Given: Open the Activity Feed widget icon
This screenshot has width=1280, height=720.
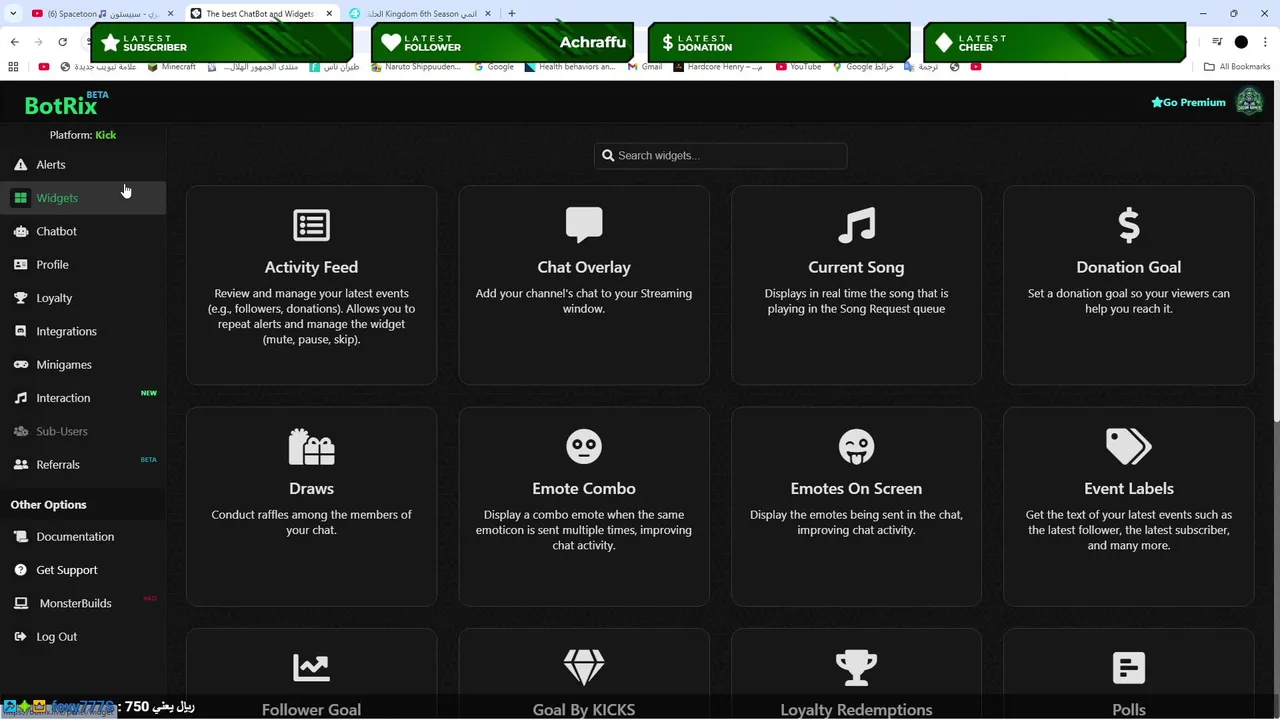Looking at the screenshot, I should pos(311,225).
